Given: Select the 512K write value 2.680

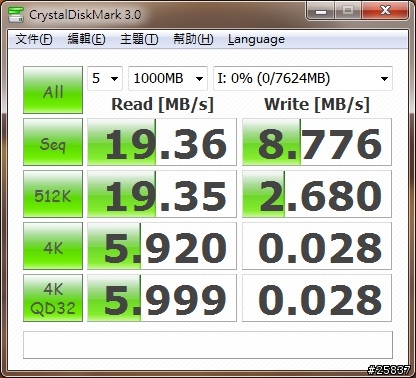Looking at the screenshot, I should 317,194.
